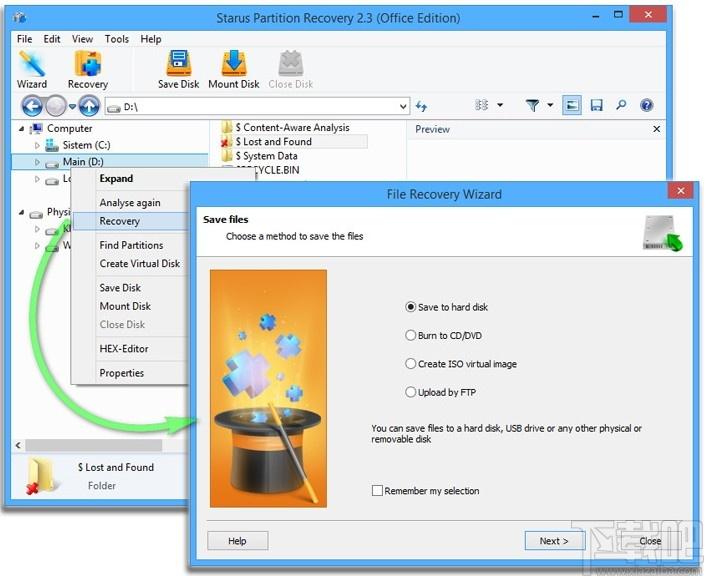
Task: Click the Save Disk toolbar icon
Action: coord(178,69)
